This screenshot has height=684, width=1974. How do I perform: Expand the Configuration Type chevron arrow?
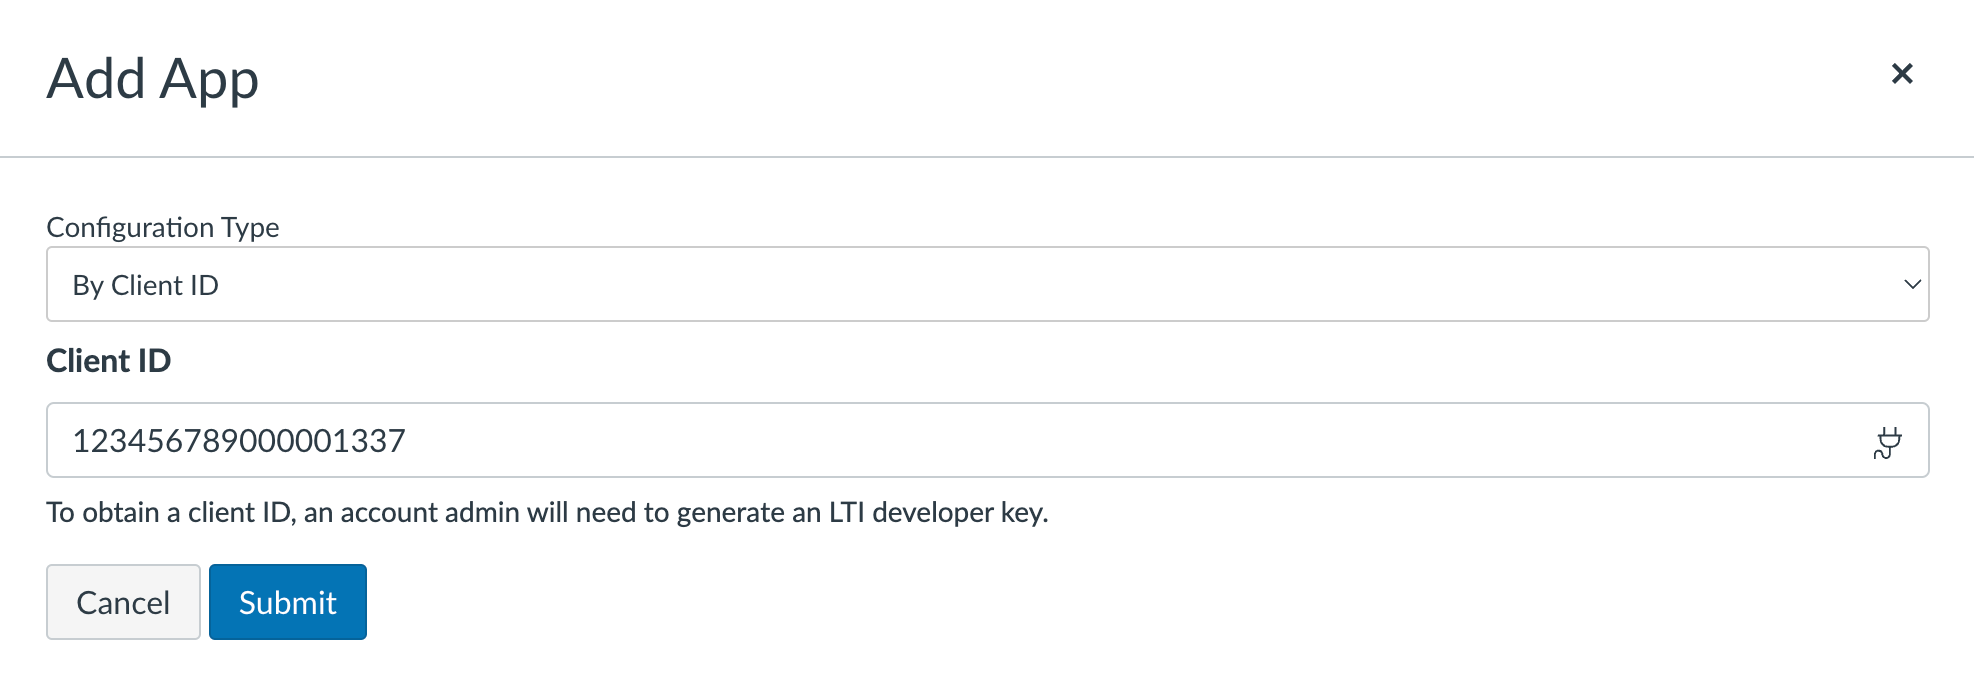click(x=1912, y=285)
